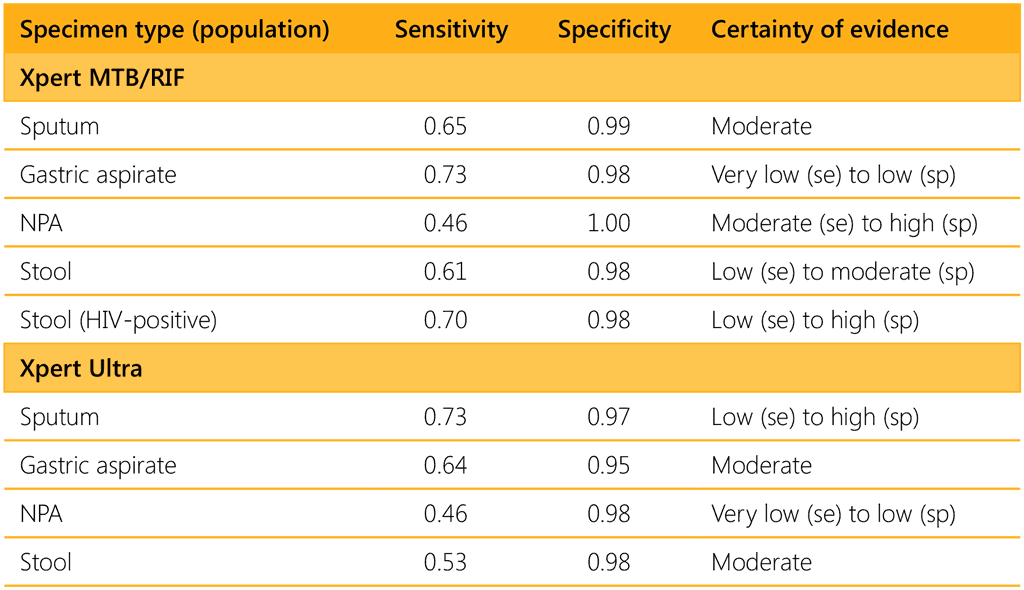Image resolution: width=1024 pixels, height=590 pixels.
Task: Click the 0.97 specificity value
Action: coord(609,417)
